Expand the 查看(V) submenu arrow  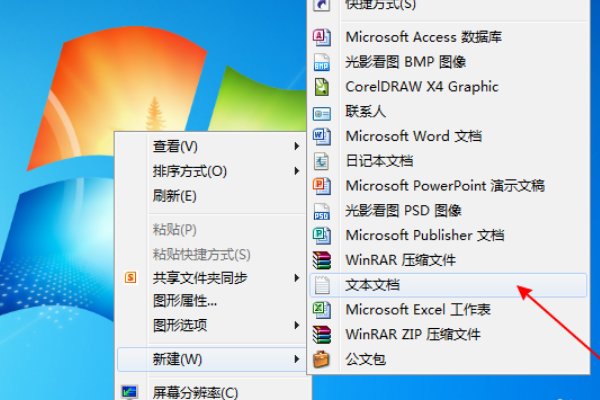point(296,146)
